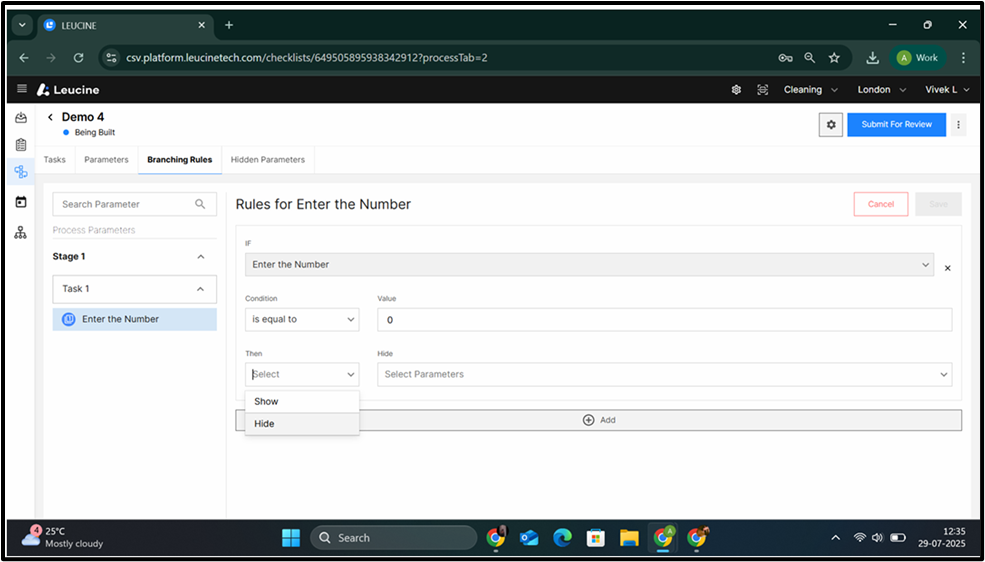Choose Show option in the Then dropdown
This screenshot has width=985, height=562.
pos(266,401)
